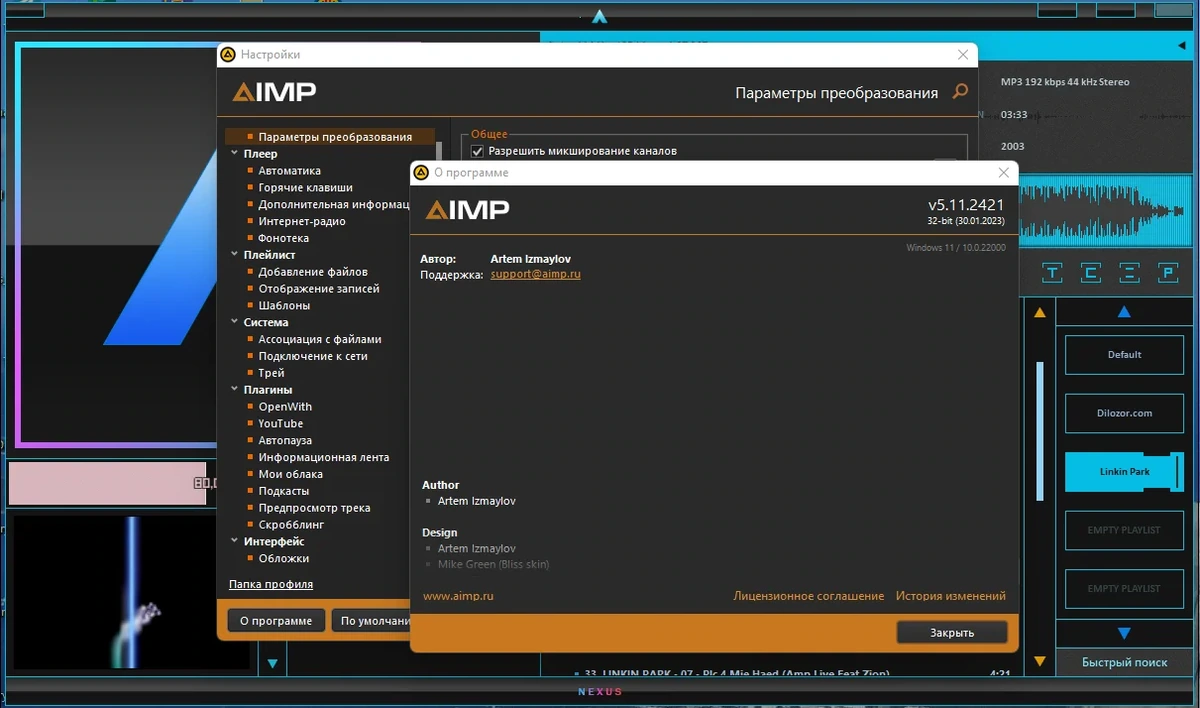Viewport: 1200px width, 708px height.
Task: Open the Добавление файлов settings page
Action: (313, 272)
